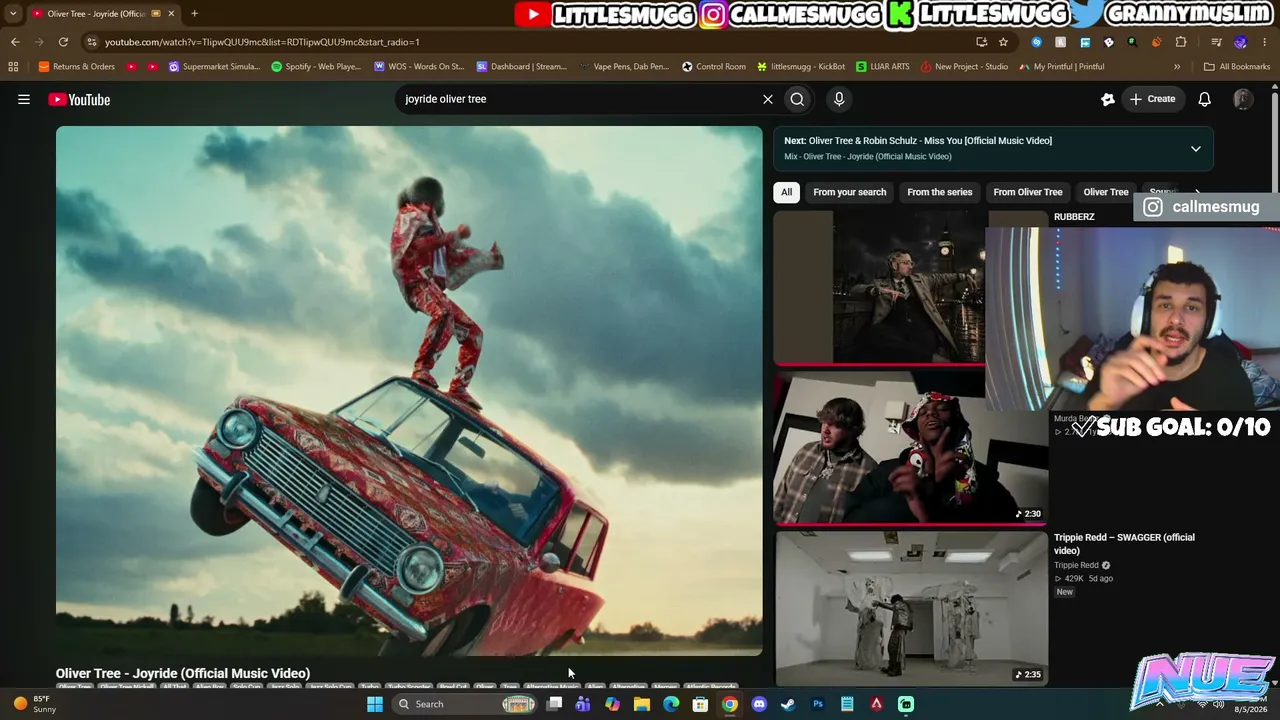
Task: Open the Control Room bookmark
Action: pos(714,67)
